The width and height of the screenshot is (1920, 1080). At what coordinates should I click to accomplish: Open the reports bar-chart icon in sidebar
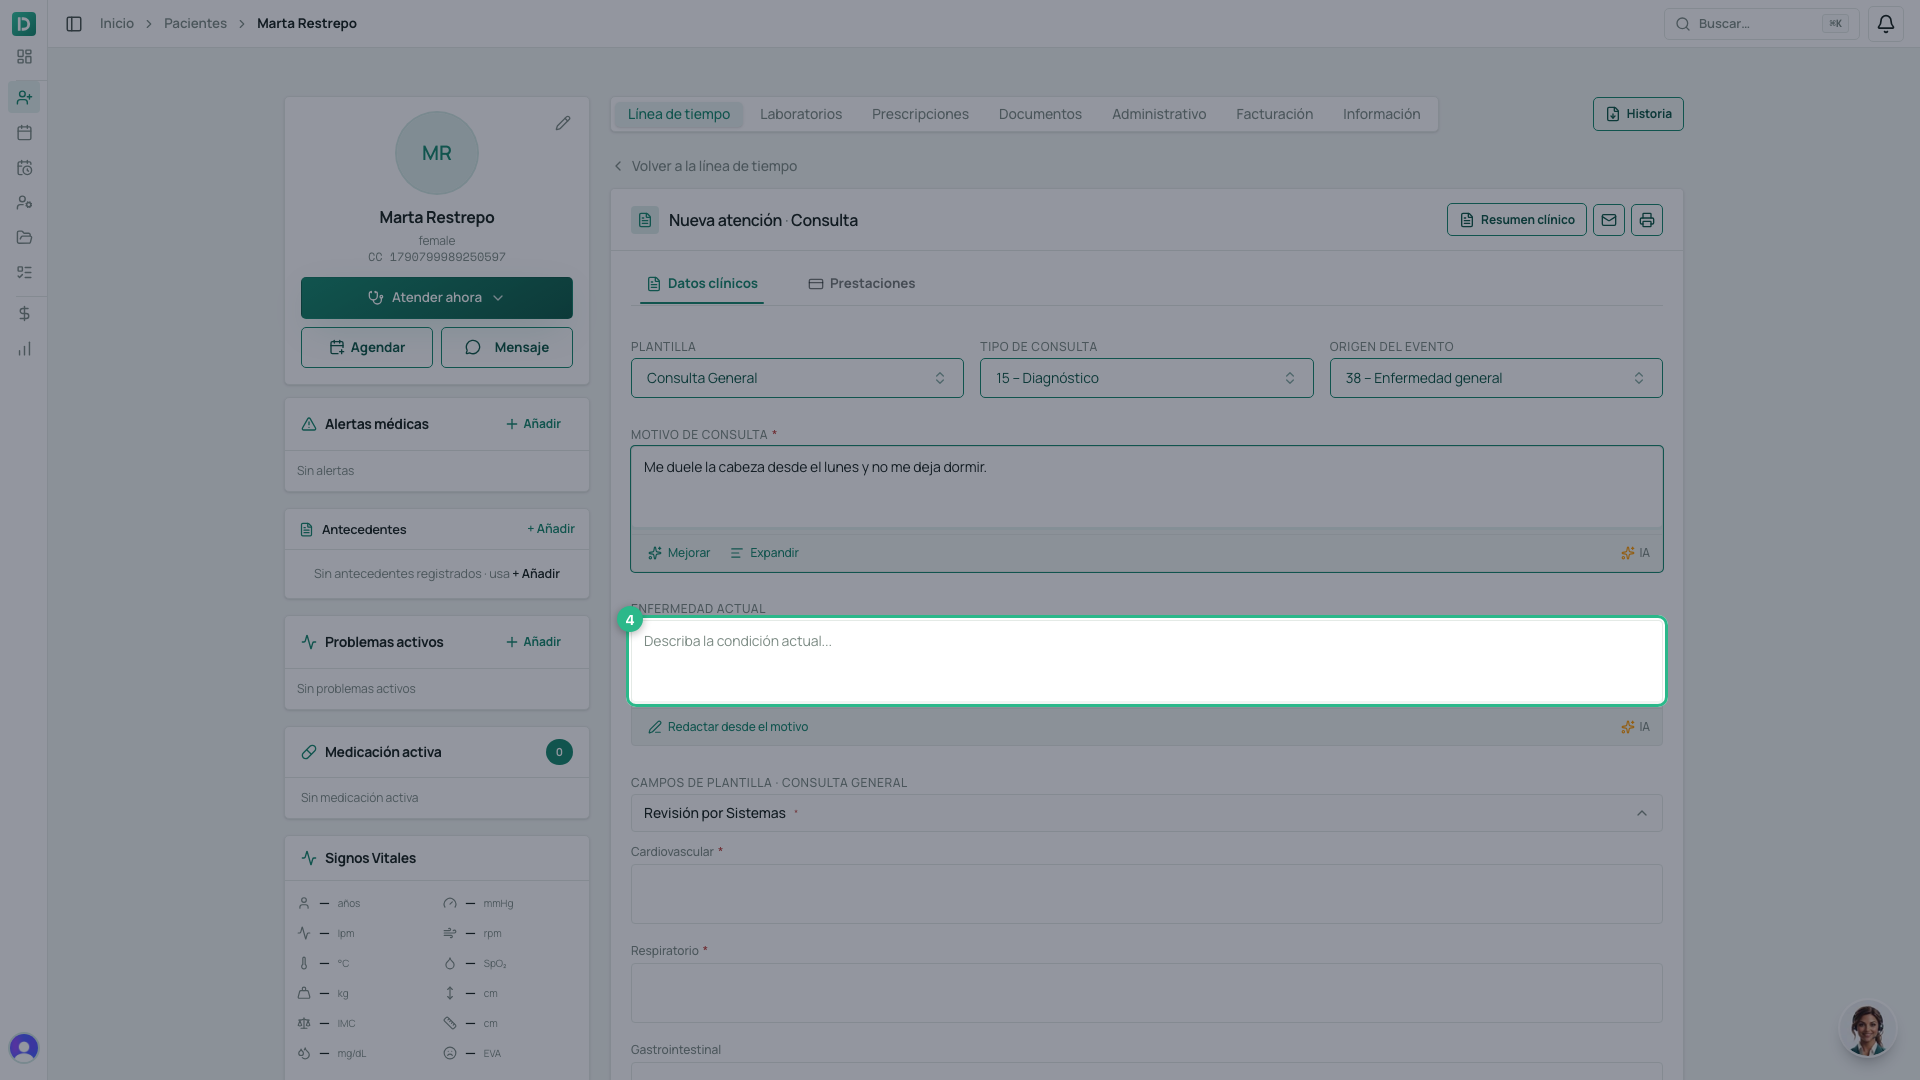(x=24, y=349)
